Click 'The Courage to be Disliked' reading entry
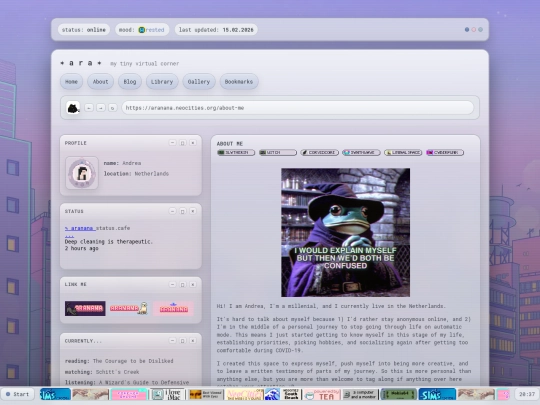540x405 pixels. [133, 361]
